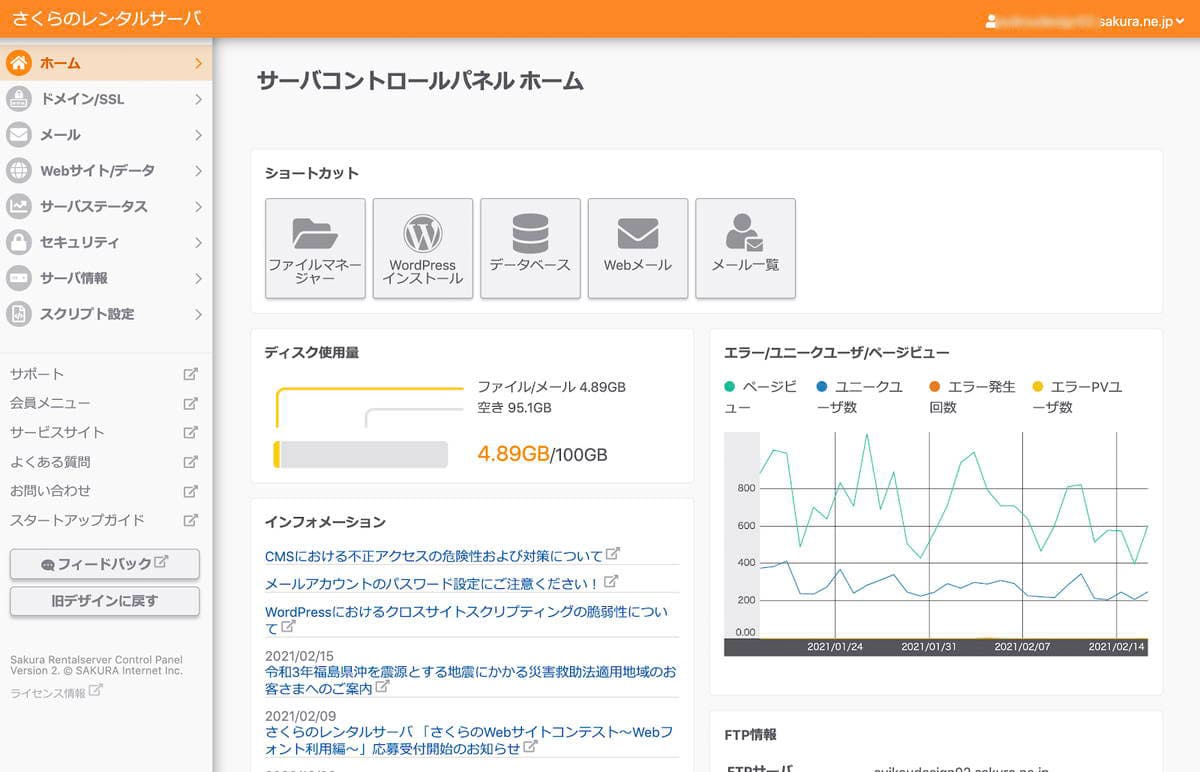Click the セキュリティ padlock icon

point(19,242)
